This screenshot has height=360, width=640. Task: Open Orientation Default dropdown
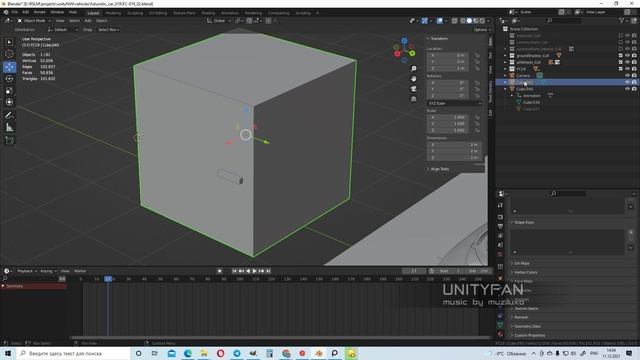point(63,30)
